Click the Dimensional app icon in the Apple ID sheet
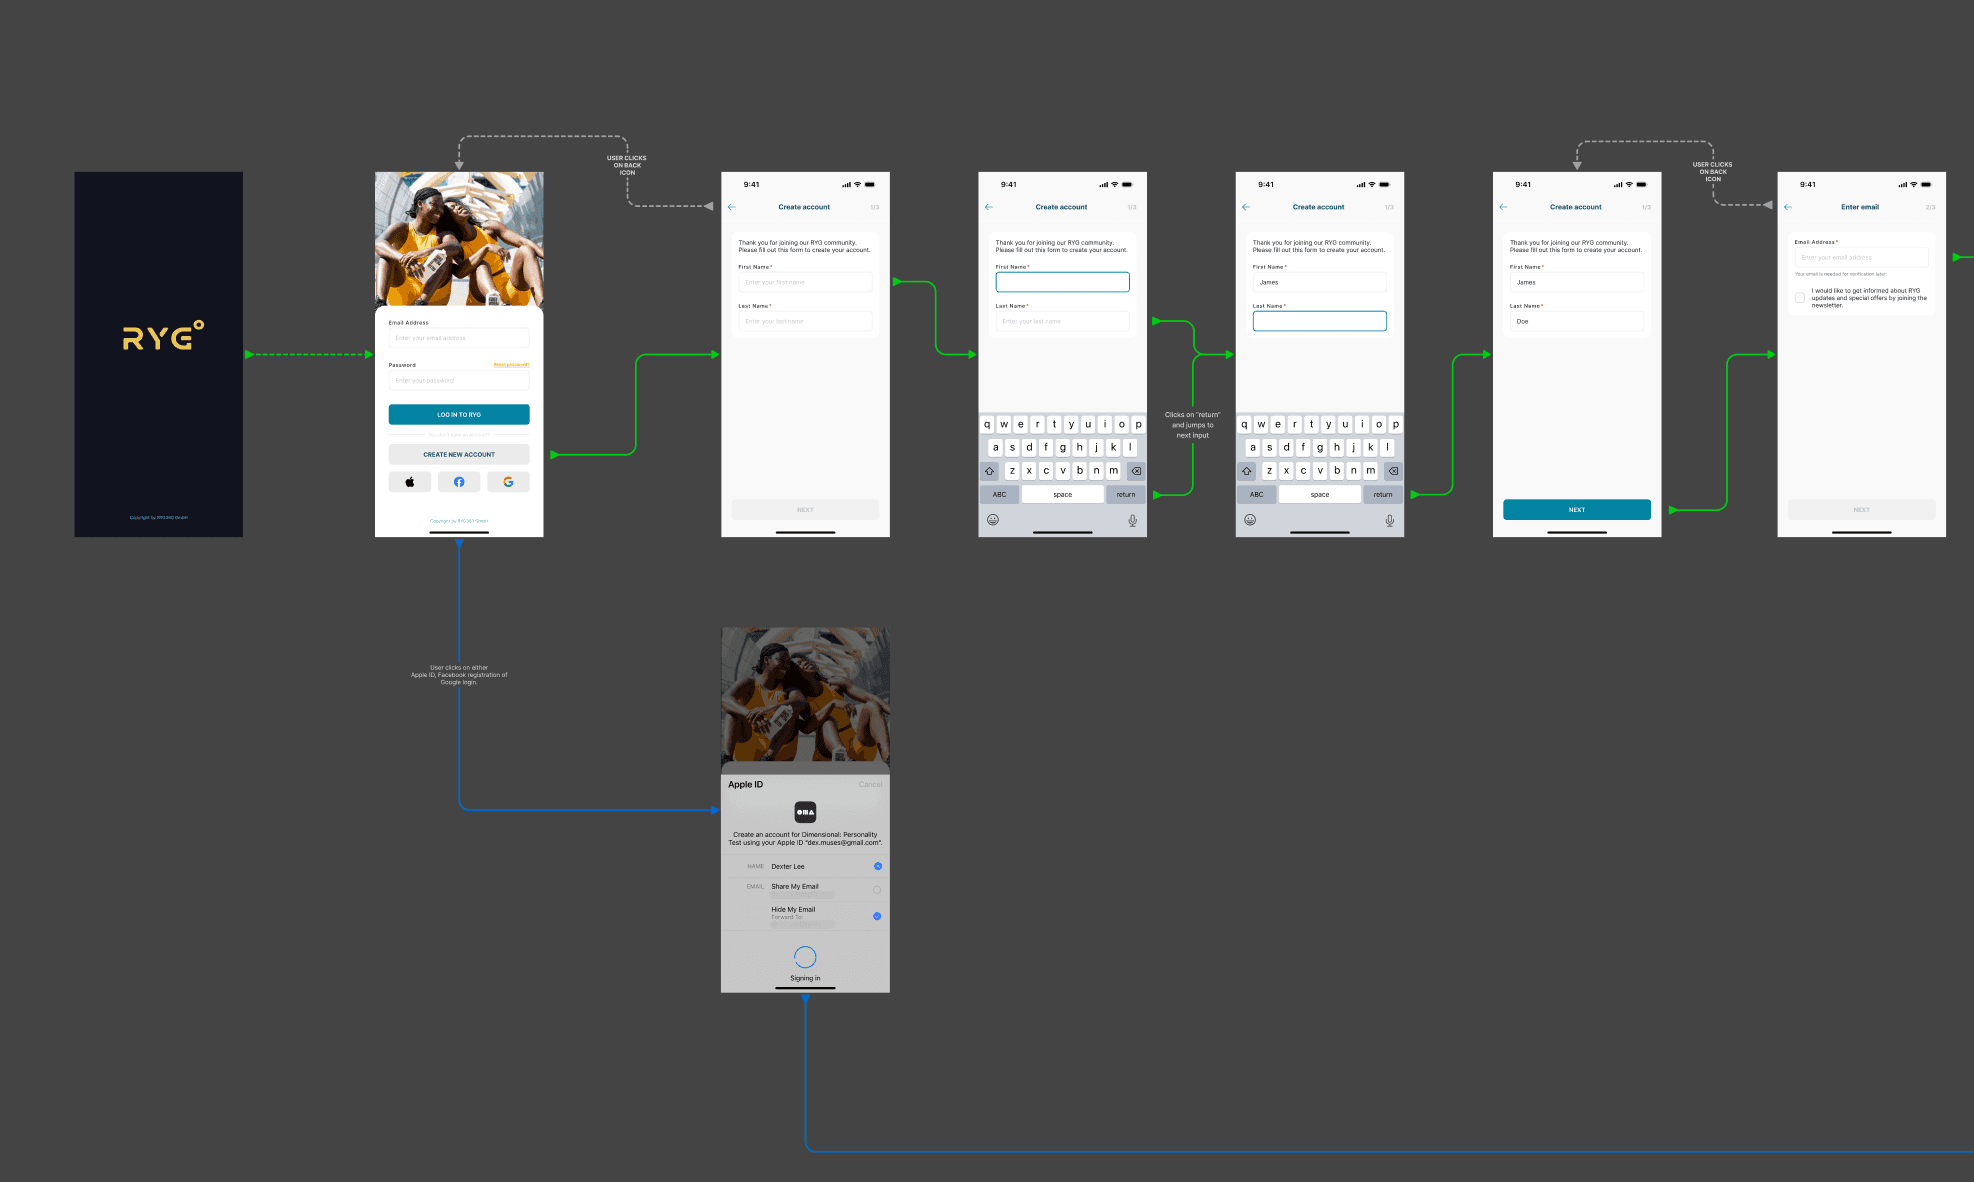Screen dimensions: 1974x1182 pyautogui.click(x=805, y=811)
